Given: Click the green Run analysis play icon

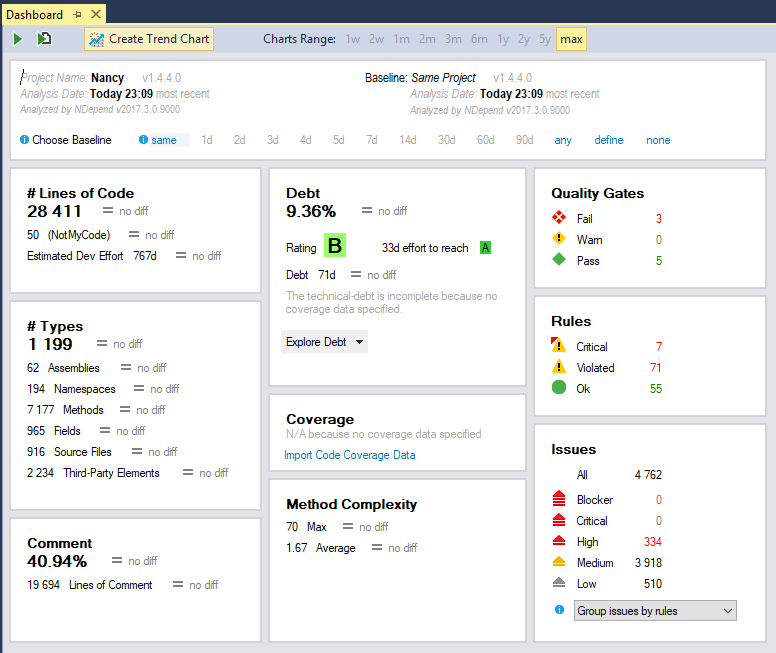Looking at the screenshot, I should 18,39.
